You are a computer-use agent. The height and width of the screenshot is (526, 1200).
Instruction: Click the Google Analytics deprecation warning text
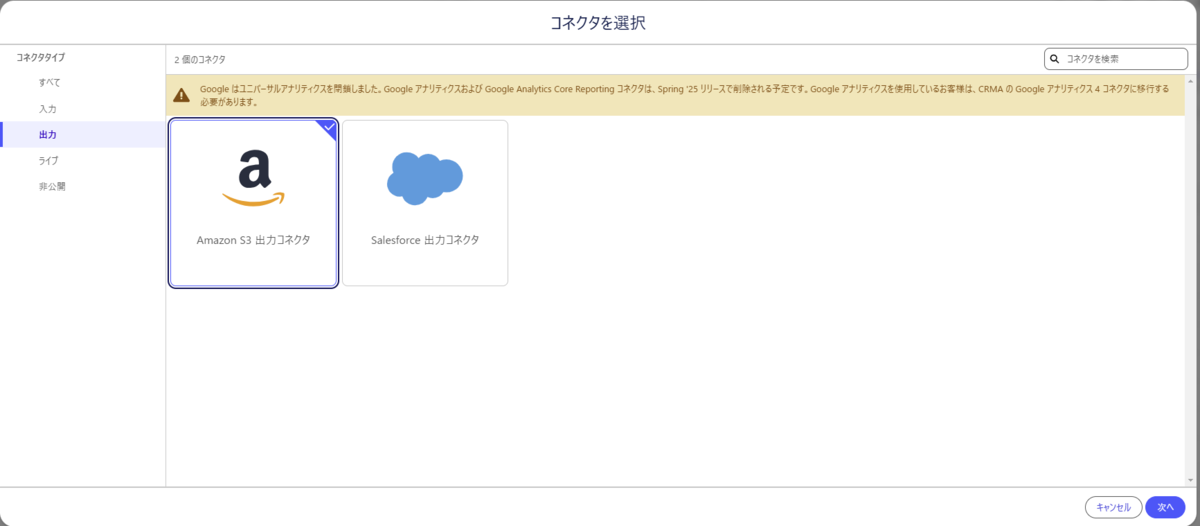pyautogui.click(x=684, y=95)
